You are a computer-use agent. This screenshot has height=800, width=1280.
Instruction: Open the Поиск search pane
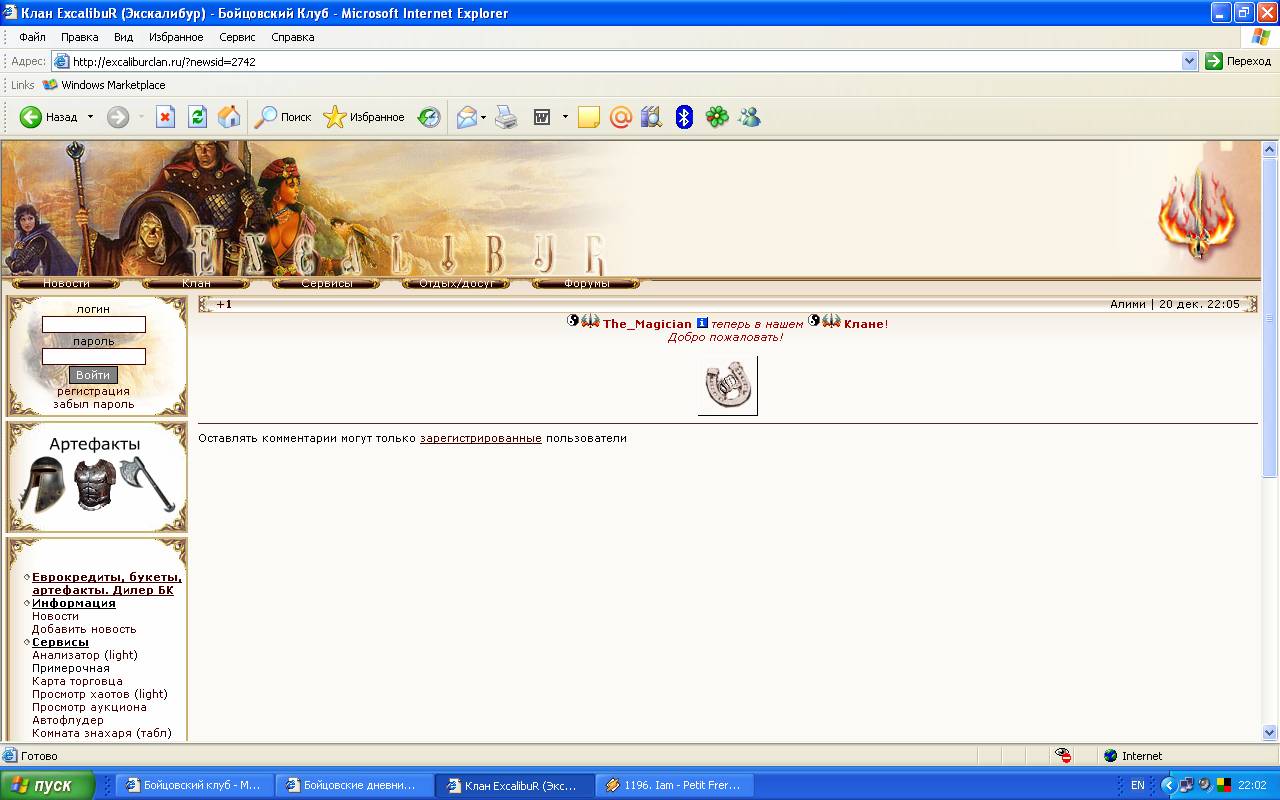284,117
